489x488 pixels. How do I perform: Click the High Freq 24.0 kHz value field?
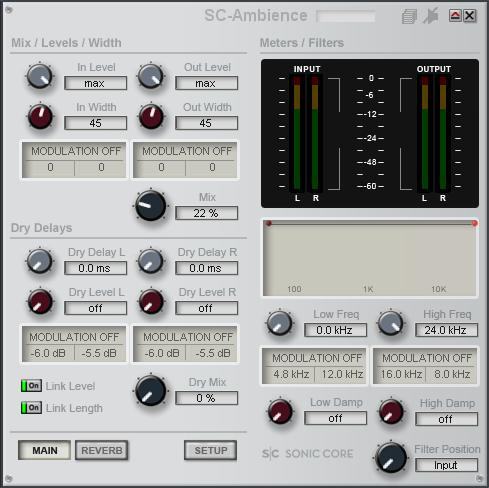[446, 330]
